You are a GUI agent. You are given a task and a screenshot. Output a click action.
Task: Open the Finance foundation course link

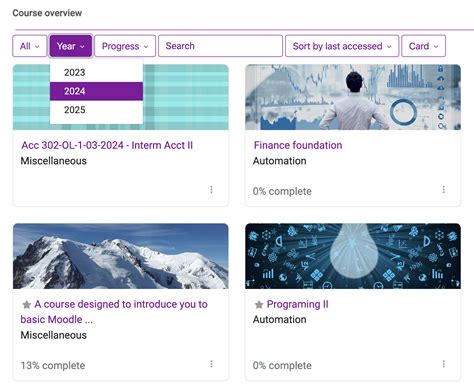pyautogui.click(x=298, y=145)
